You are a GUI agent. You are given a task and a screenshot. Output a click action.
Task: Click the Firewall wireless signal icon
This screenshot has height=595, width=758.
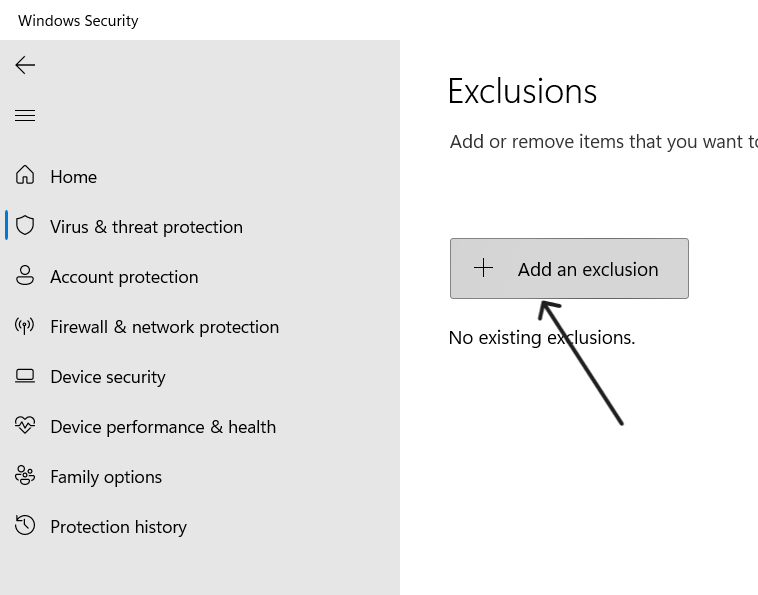click(x=25, y=326)
